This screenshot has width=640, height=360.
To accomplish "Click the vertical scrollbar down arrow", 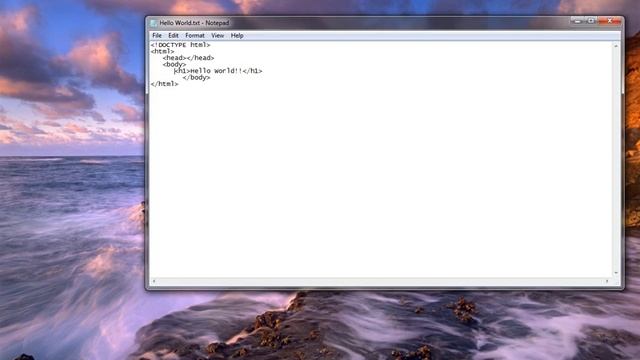I will point(616,273).
